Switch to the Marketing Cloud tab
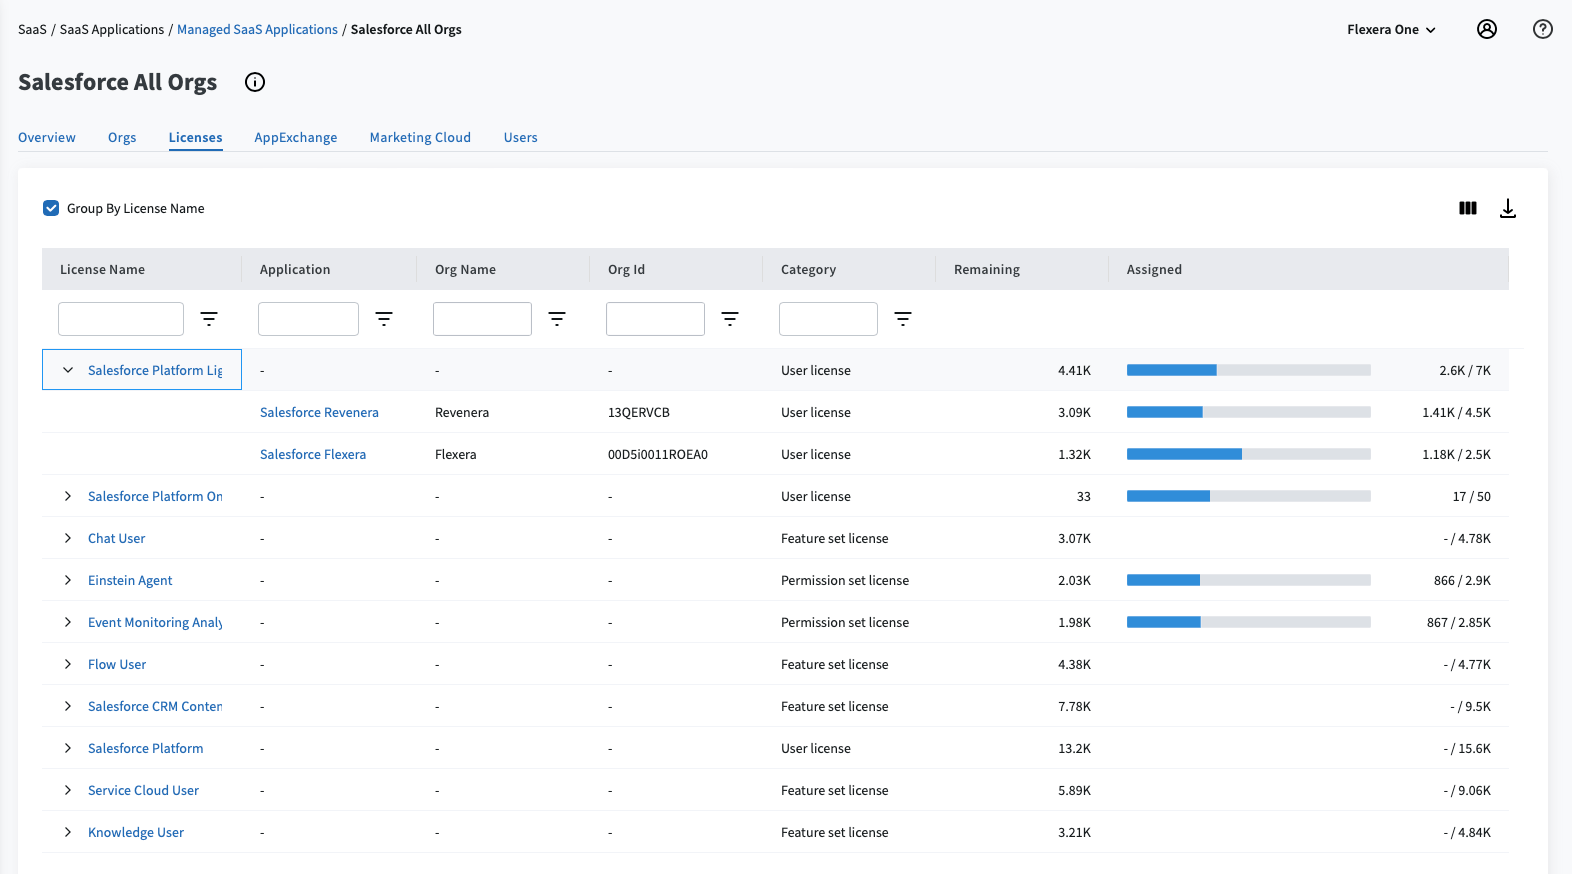 pos(420,138)
